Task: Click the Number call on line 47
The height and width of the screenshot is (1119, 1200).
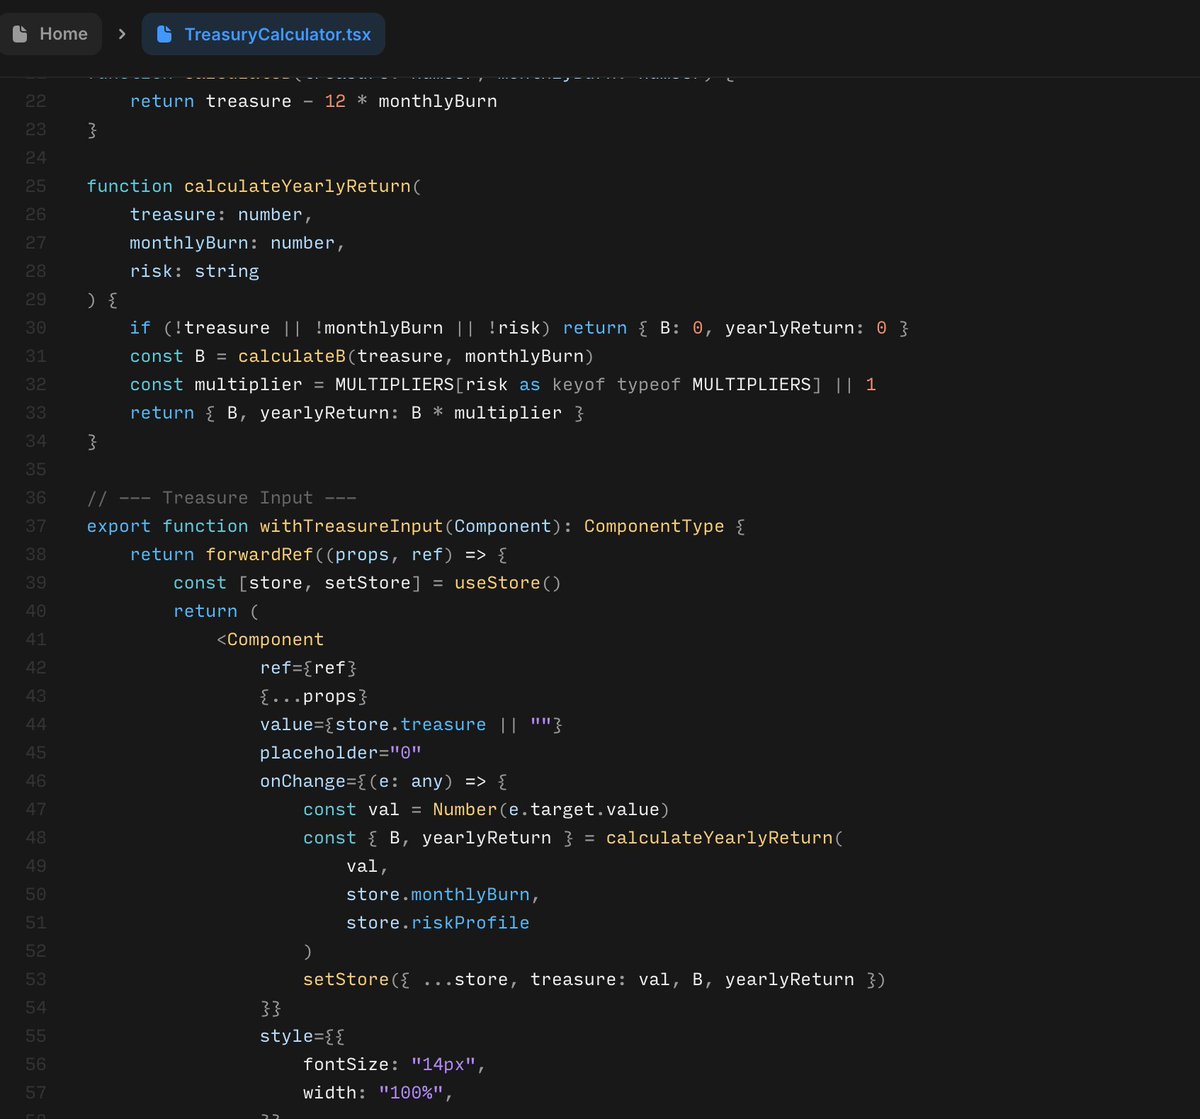Action: pos(464,809)
